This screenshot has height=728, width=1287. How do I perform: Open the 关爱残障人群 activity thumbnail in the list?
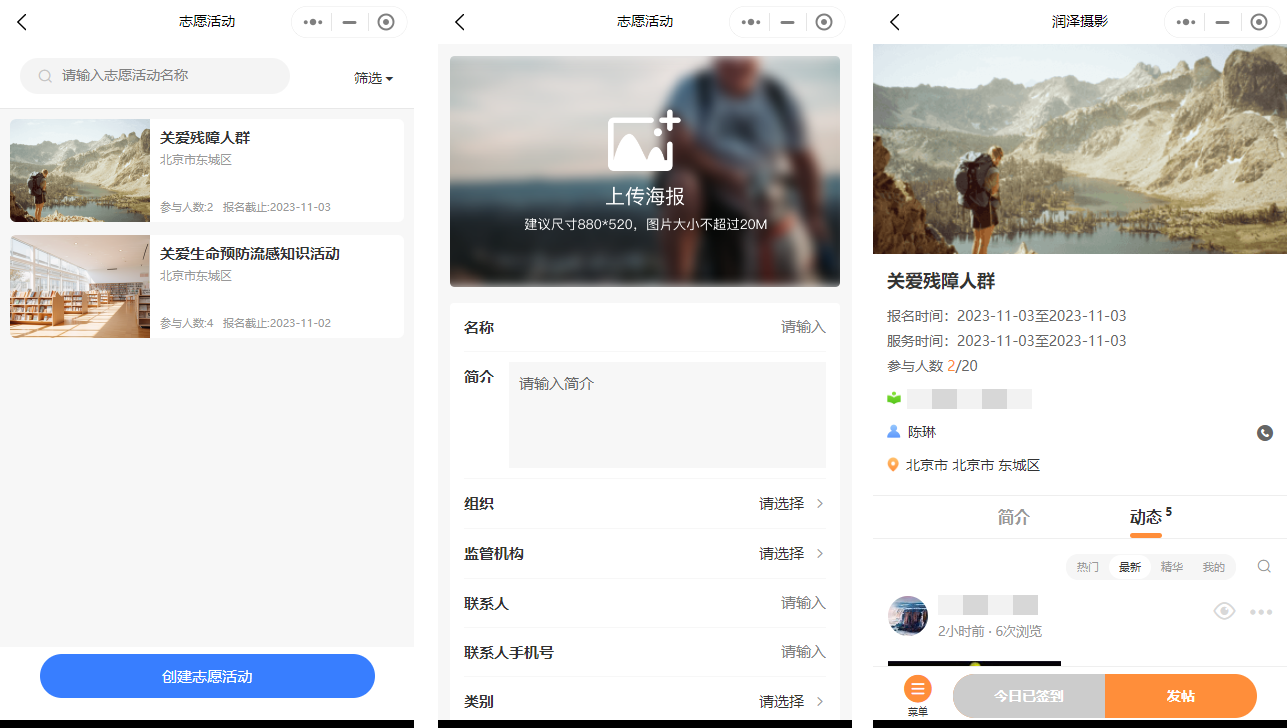(80, 170)
